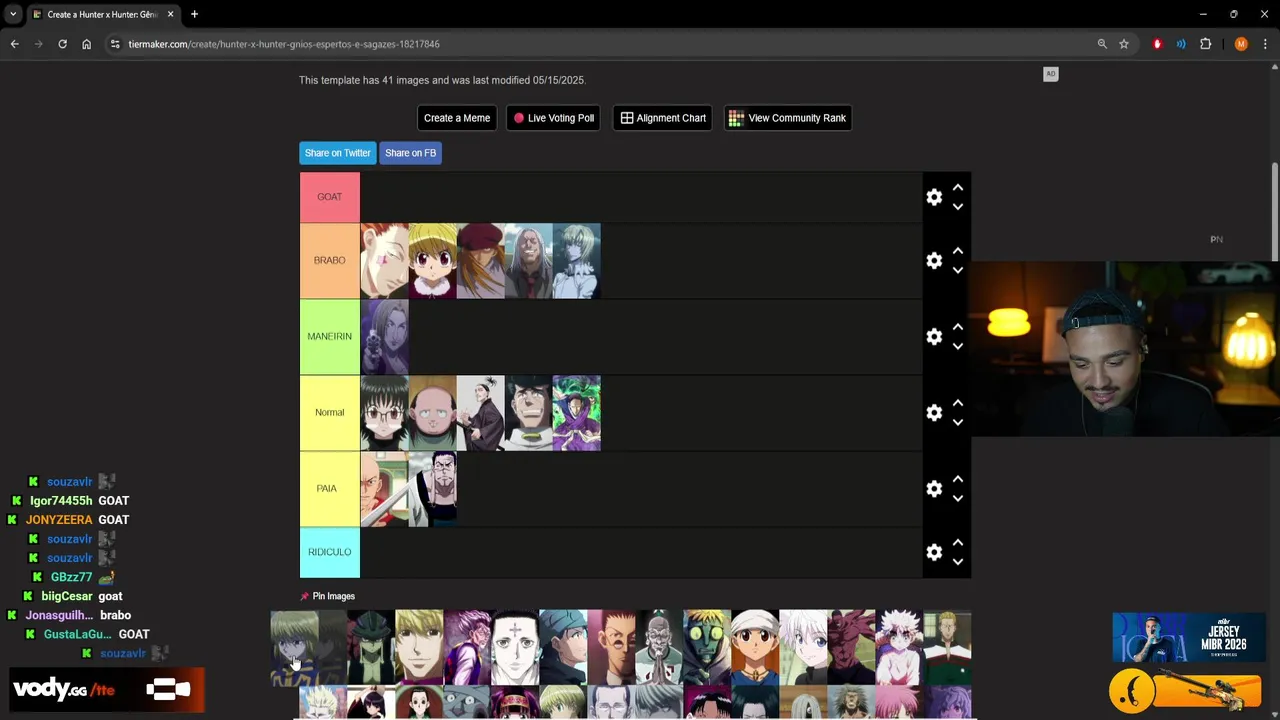Screen dimensions: 1280x720
Task: Open settings gear for the BRABO tier
Action: (934, 261)
